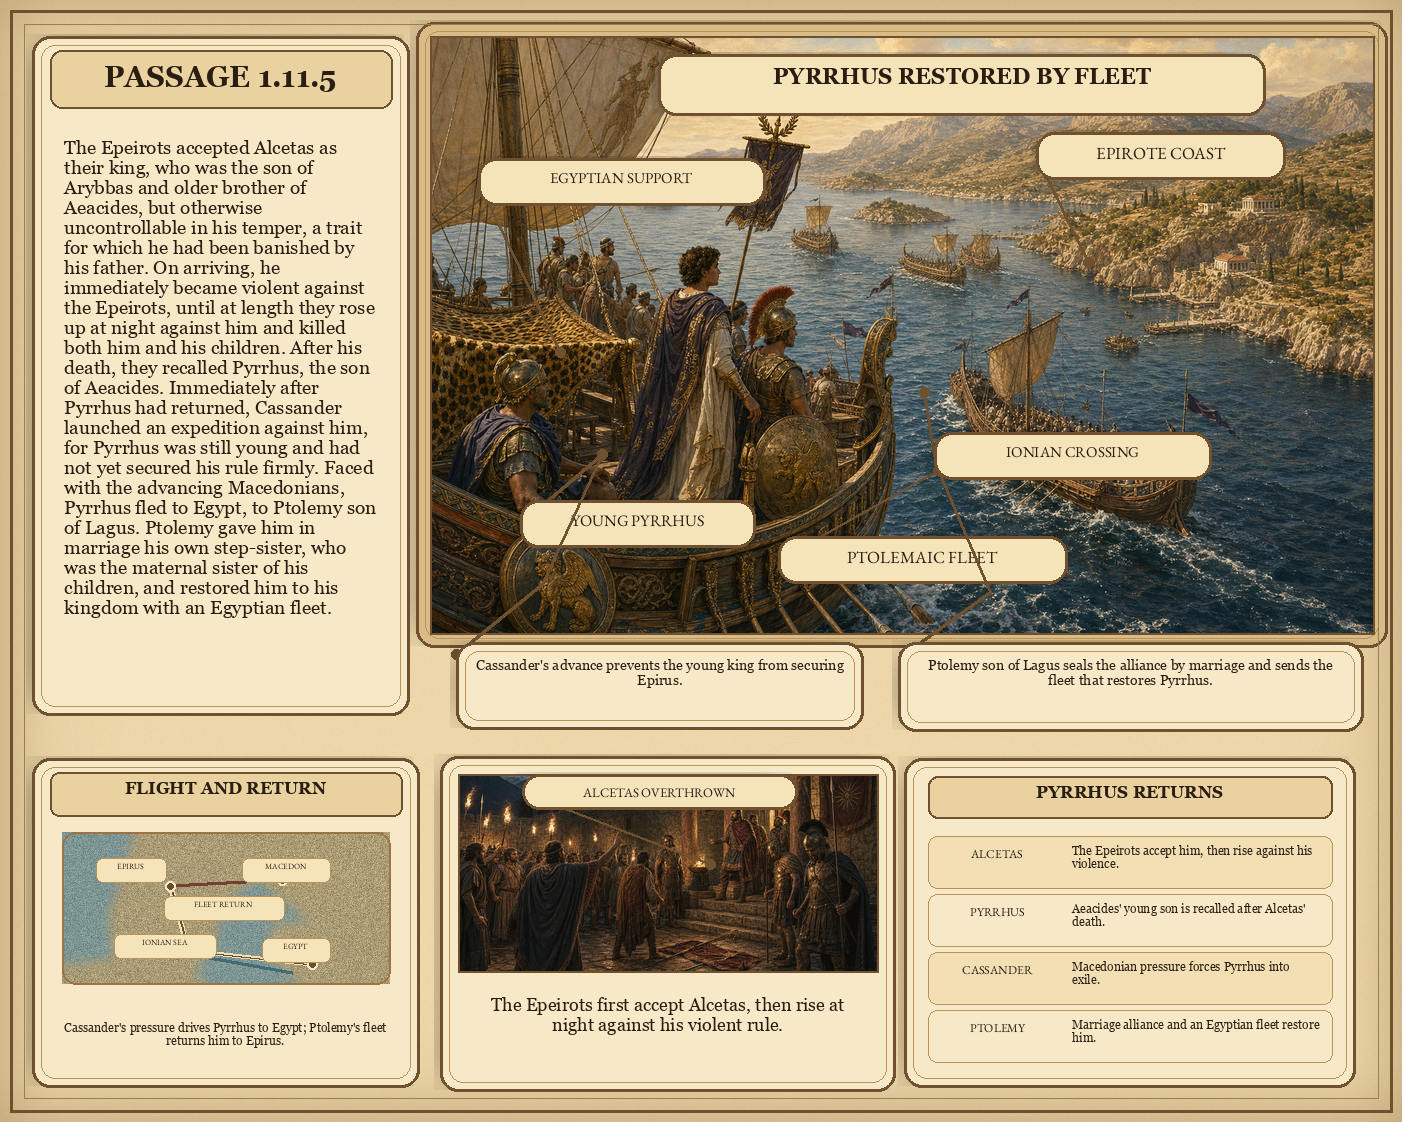Click the map caption about Cassander's pressure
1402x1122 pixels.
[x=225, y=1034]
